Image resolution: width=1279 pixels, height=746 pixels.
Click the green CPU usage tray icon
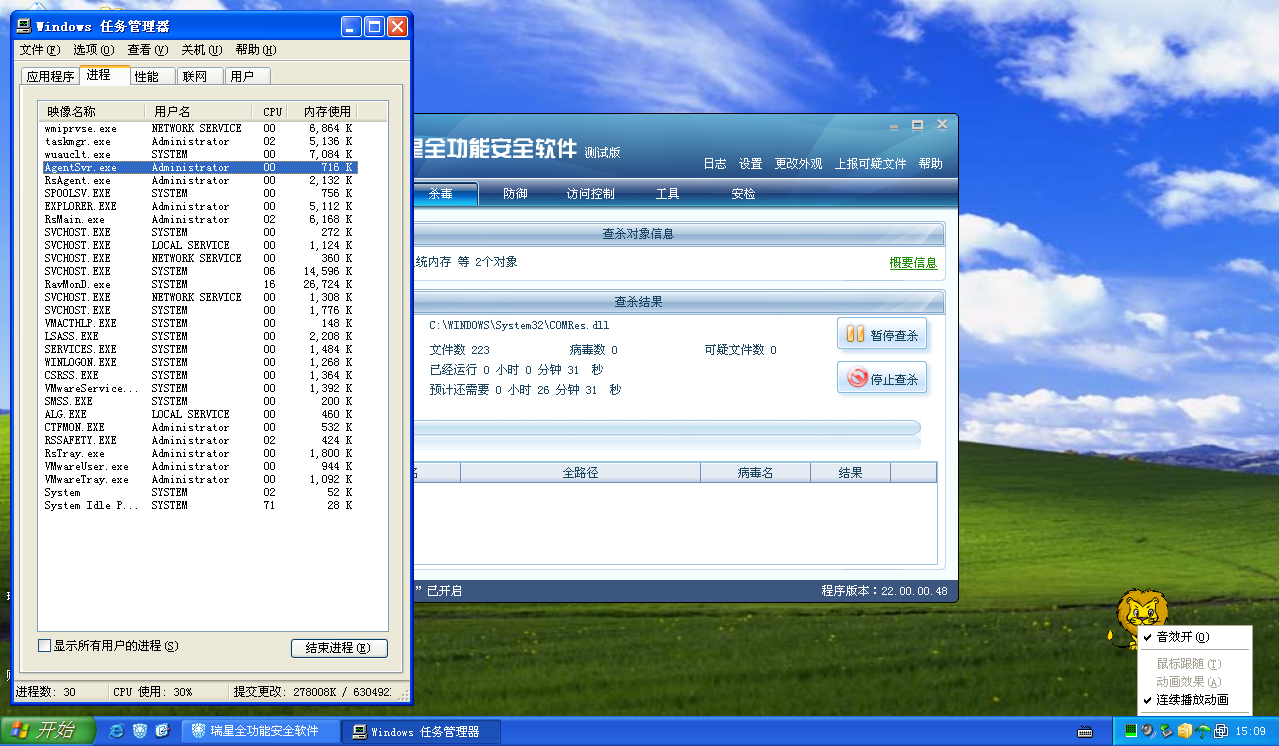(x=1131, y=731)
